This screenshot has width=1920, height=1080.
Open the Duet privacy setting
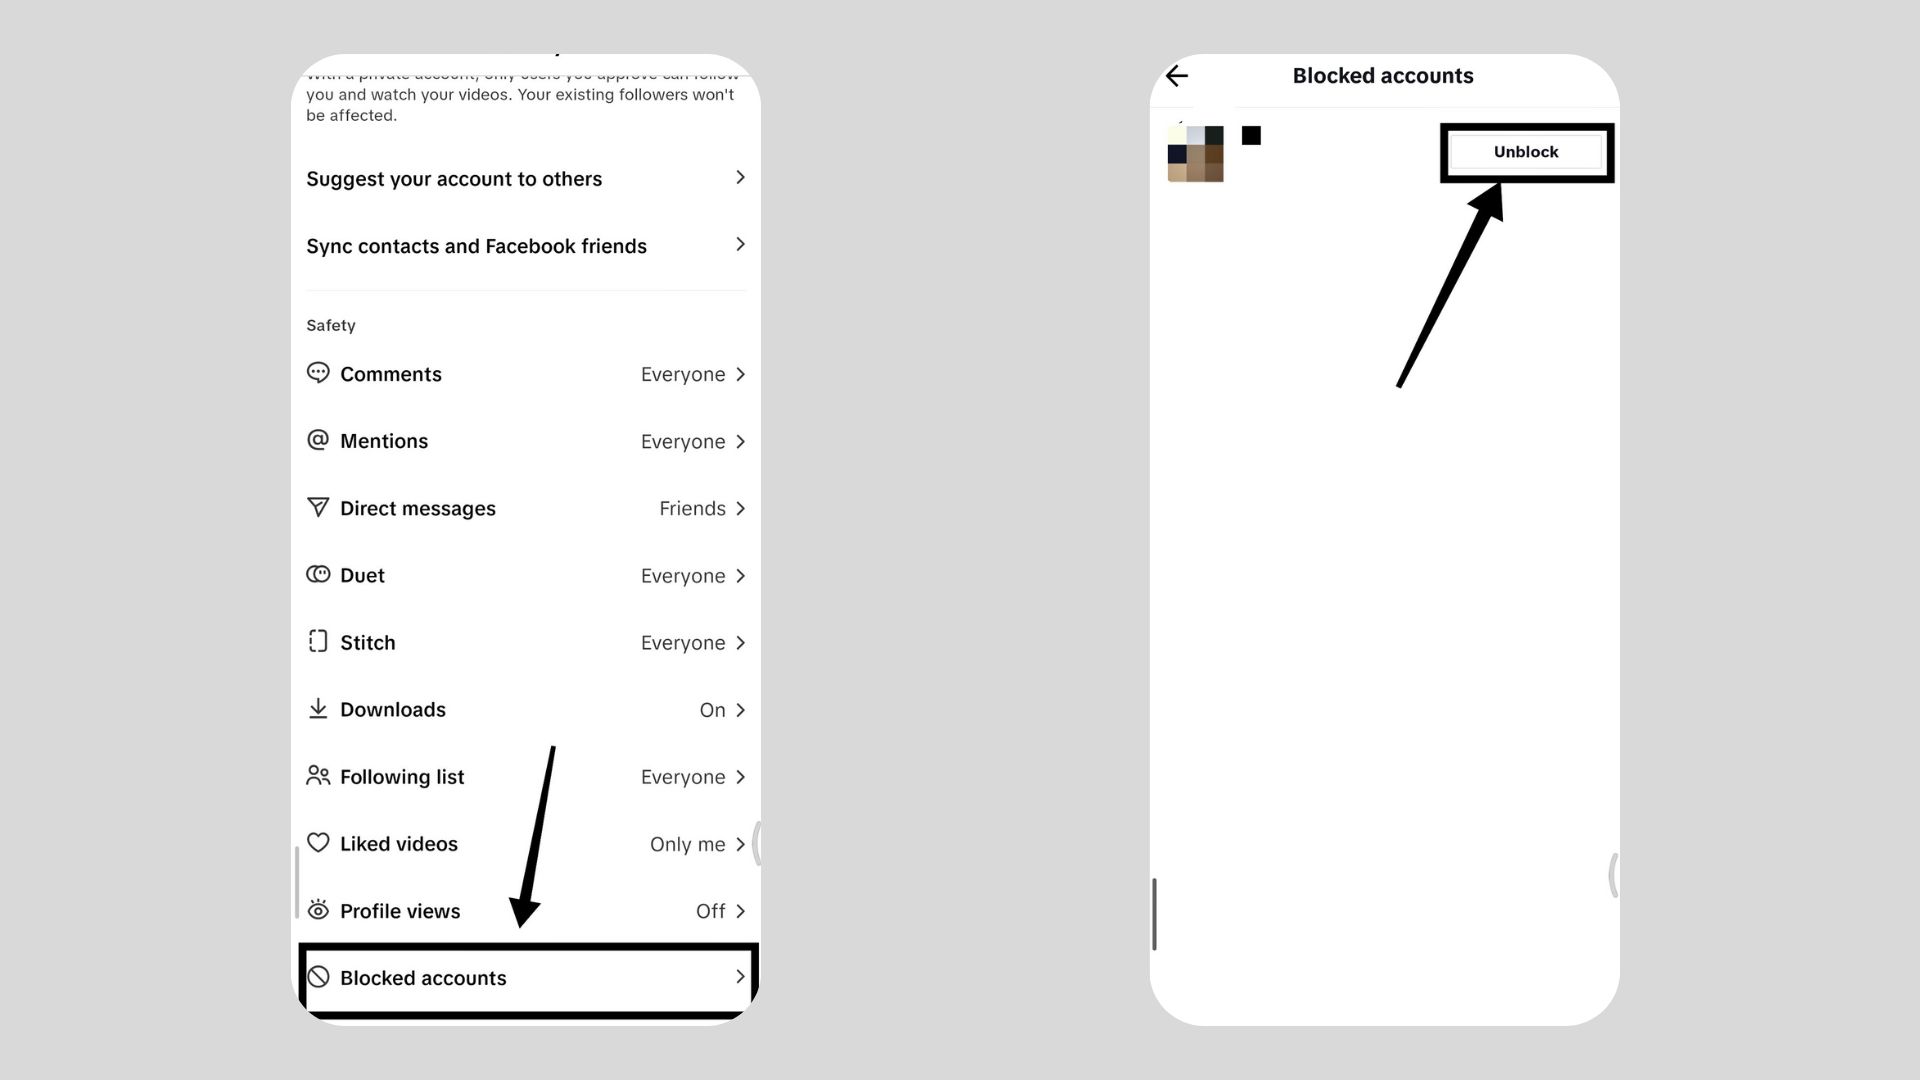(526, 575)
